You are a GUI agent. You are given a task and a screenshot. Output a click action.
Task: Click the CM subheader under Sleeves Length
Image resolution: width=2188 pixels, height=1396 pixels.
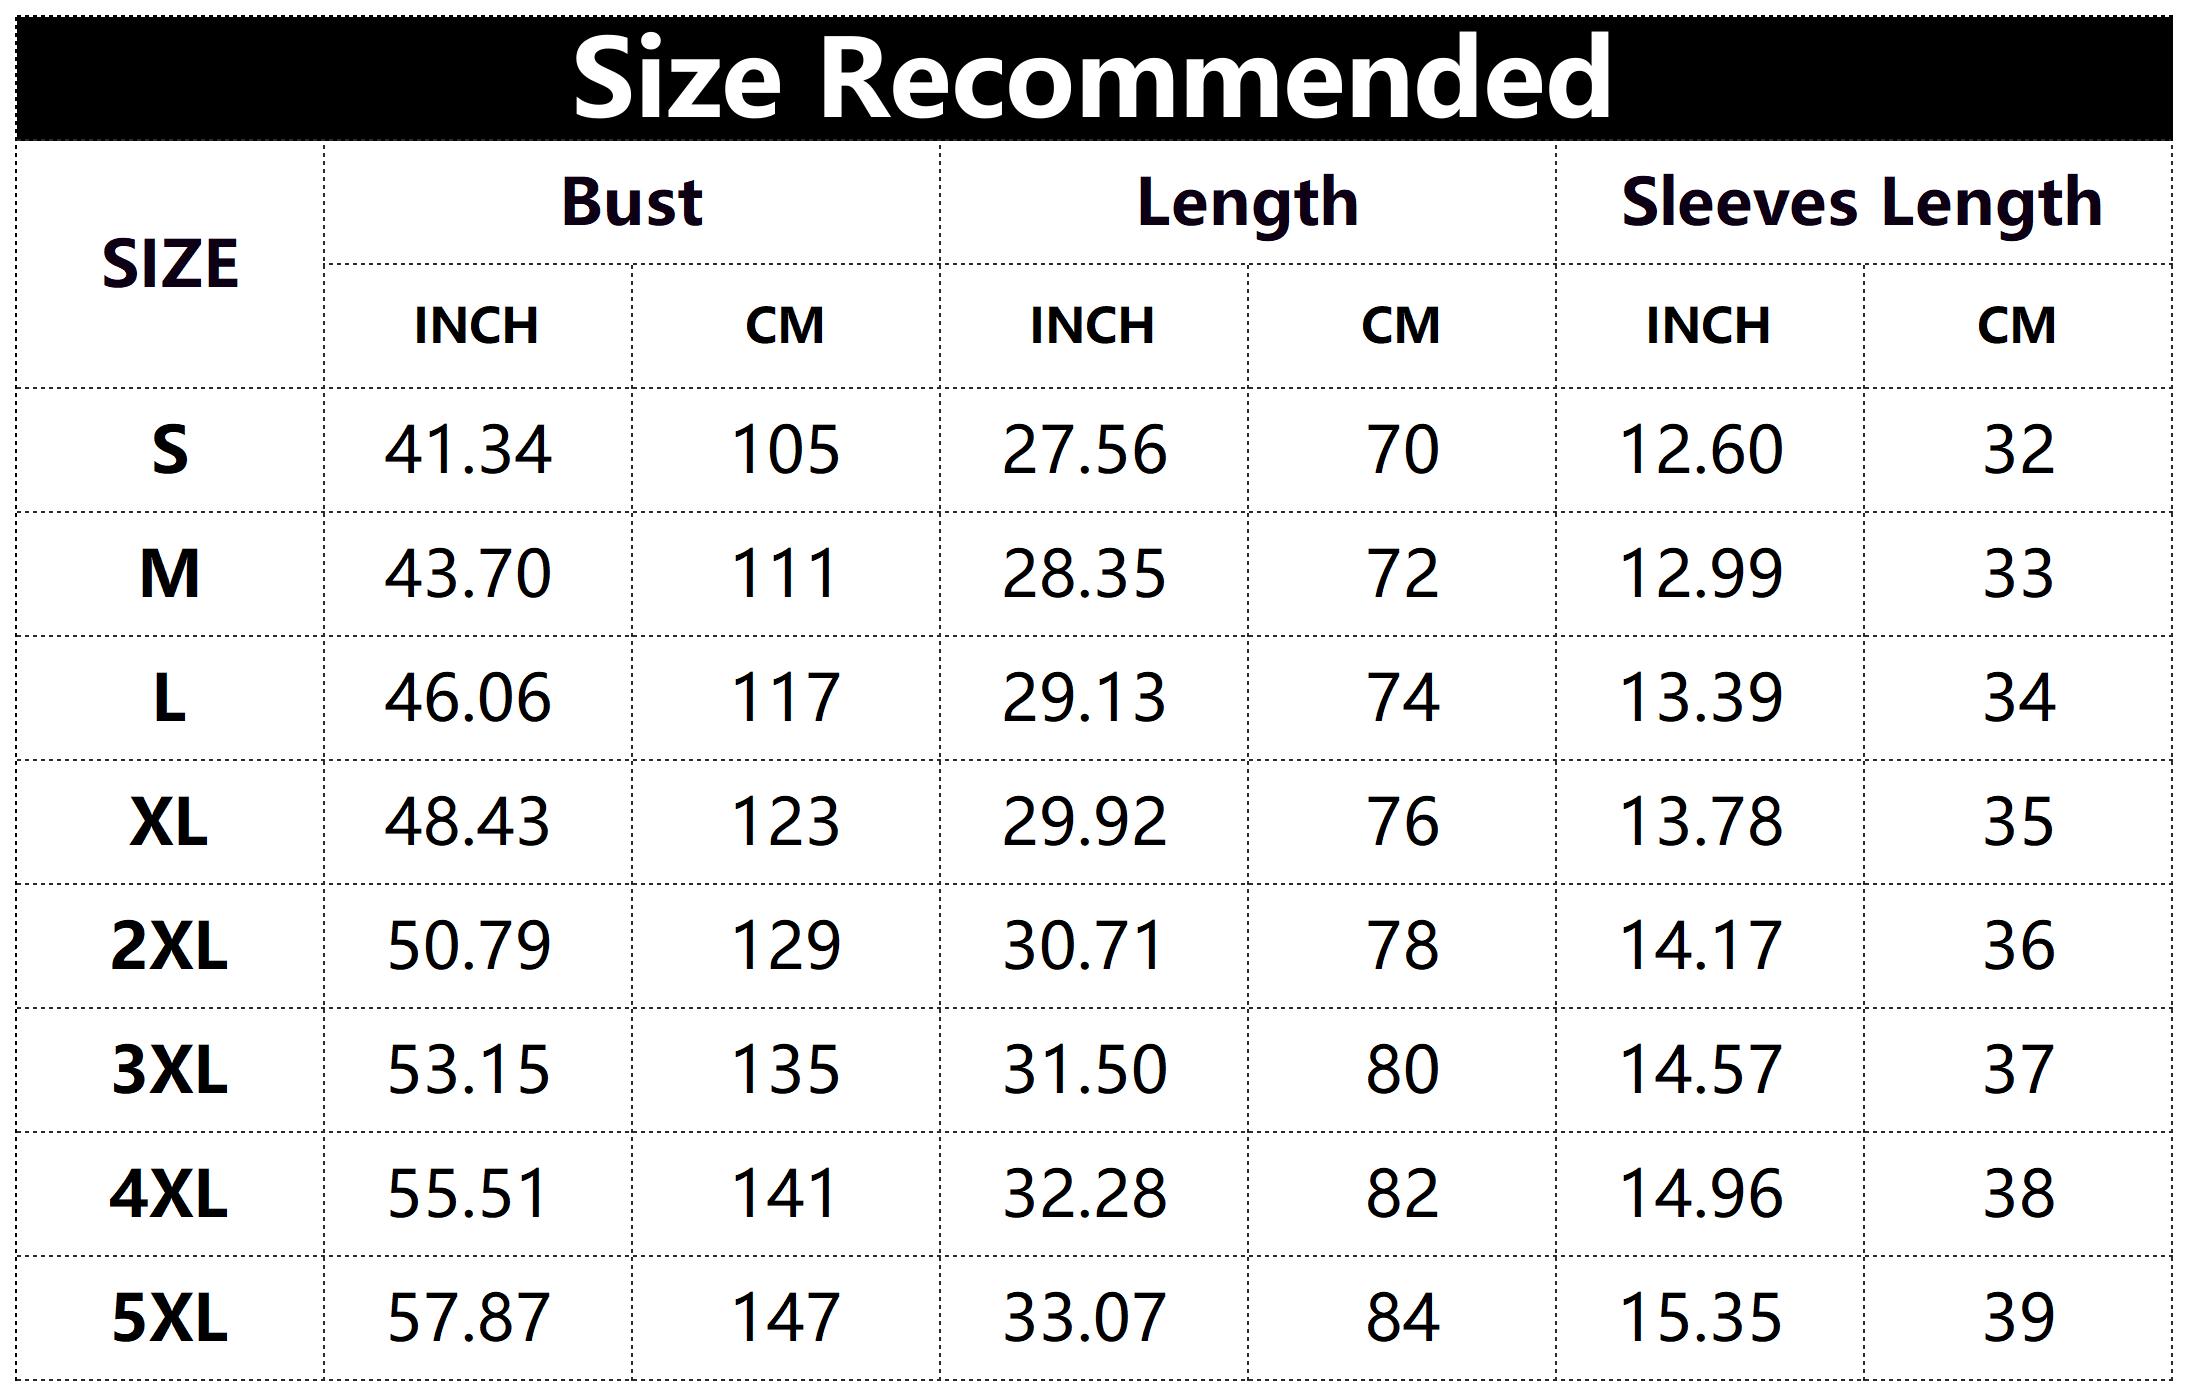click(x=2017, y=326)
